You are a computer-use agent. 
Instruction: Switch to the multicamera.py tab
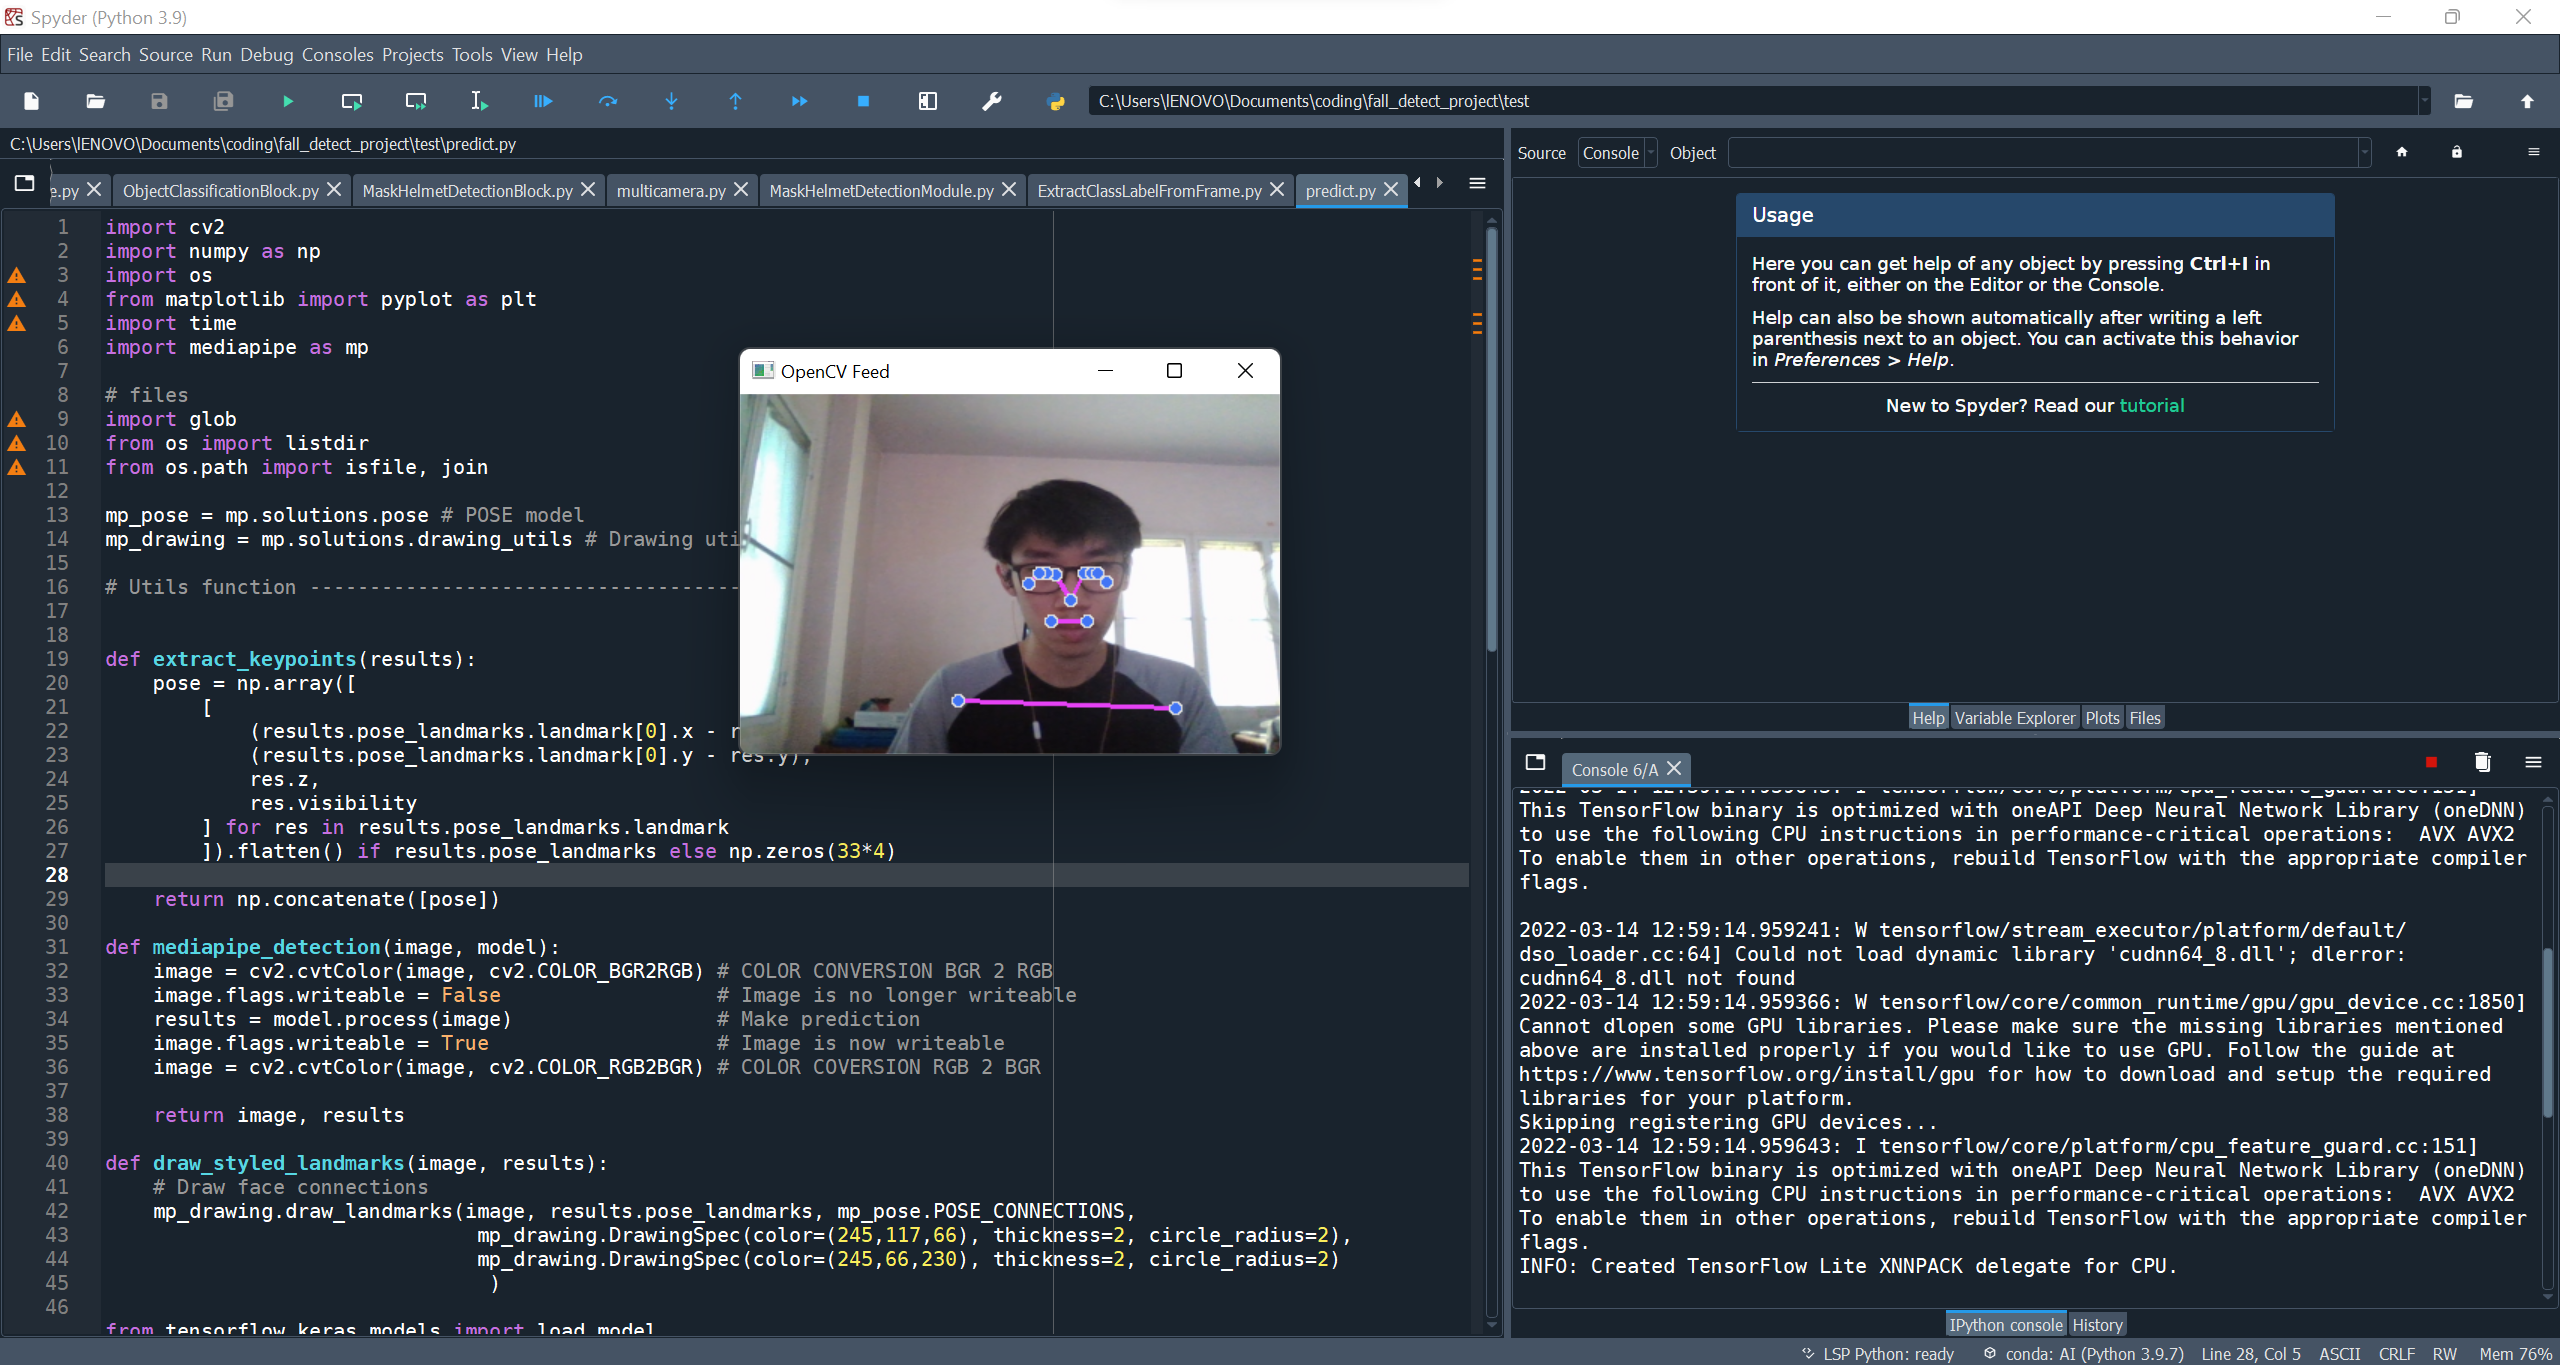(x=670, y=190)
